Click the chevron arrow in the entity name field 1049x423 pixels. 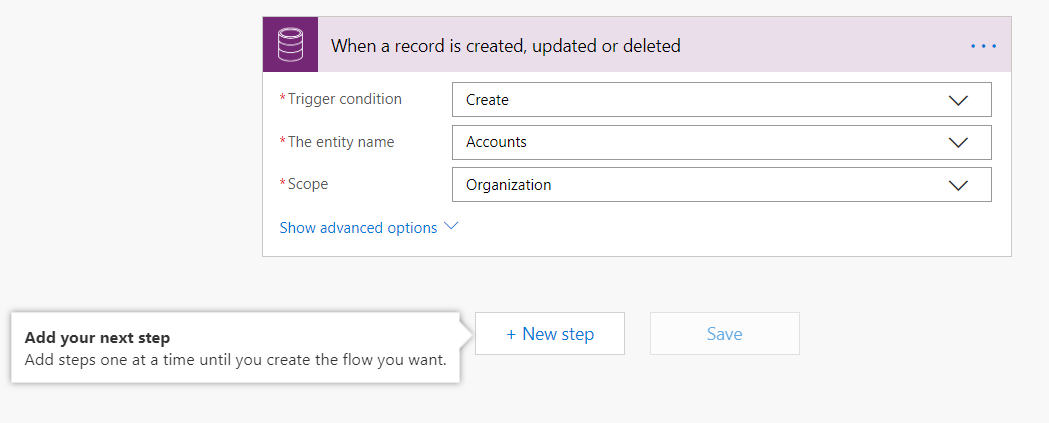[958, 142]
